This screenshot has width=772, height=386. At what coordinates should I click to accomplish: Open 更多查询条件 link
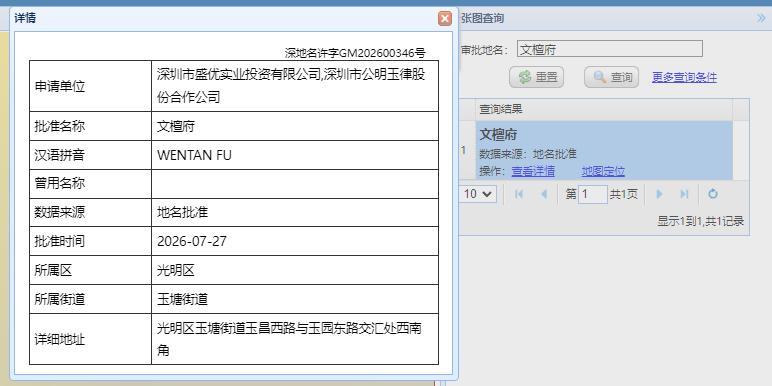click(x=684, y=77)
